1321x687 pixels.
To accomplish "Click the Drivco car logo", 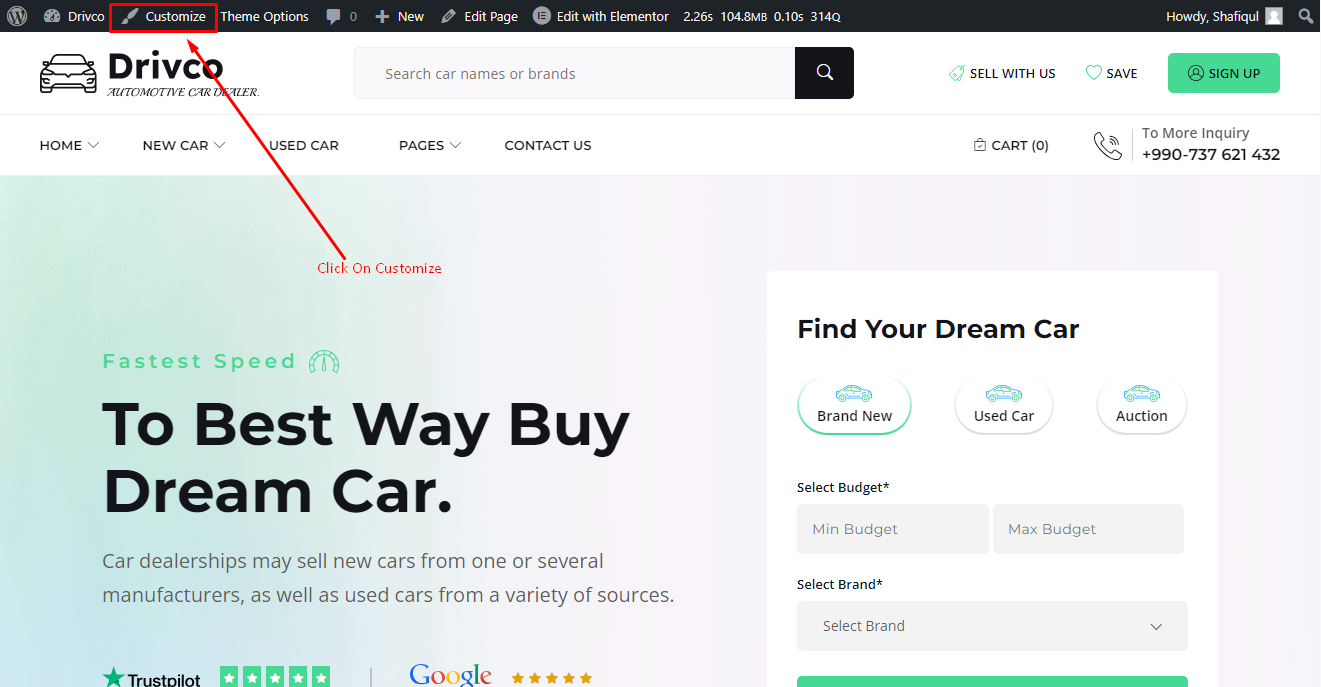I will pyautogui.click(x=149, y=74).
